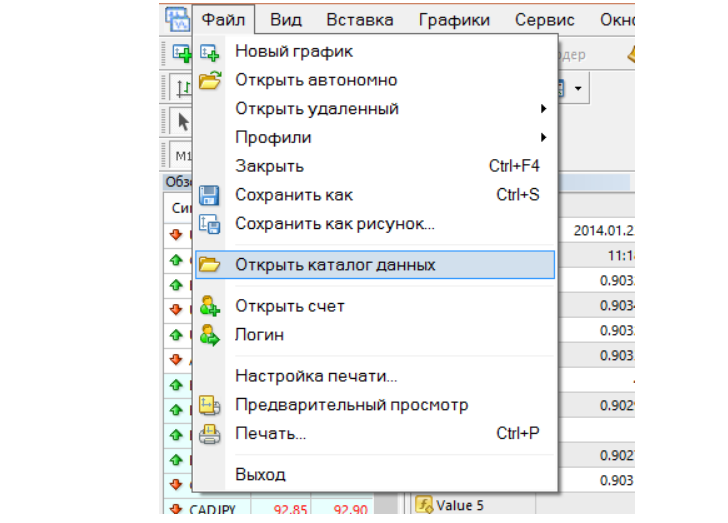728x523 pixels.
Task: Open the toolbar dropdown arrow at right
Action: coord(578,88)
